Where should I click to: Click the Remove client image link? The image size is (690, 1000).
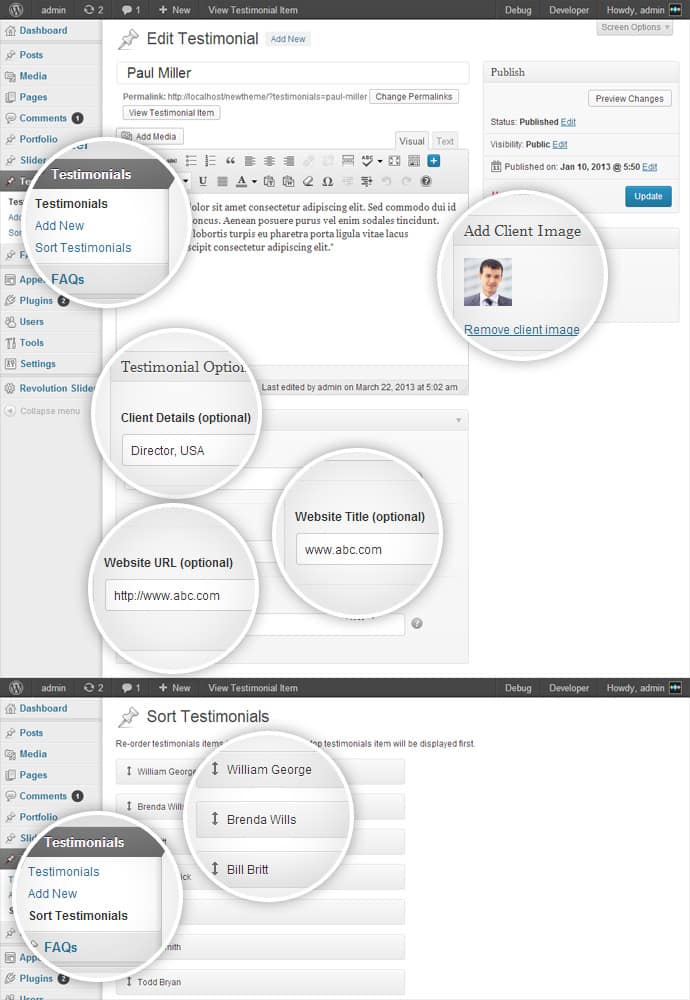(x=521, y=329)
